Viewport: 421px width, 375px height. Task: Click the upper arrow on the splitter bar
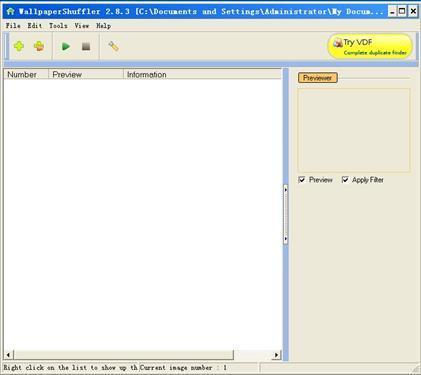tap(285, 190)
